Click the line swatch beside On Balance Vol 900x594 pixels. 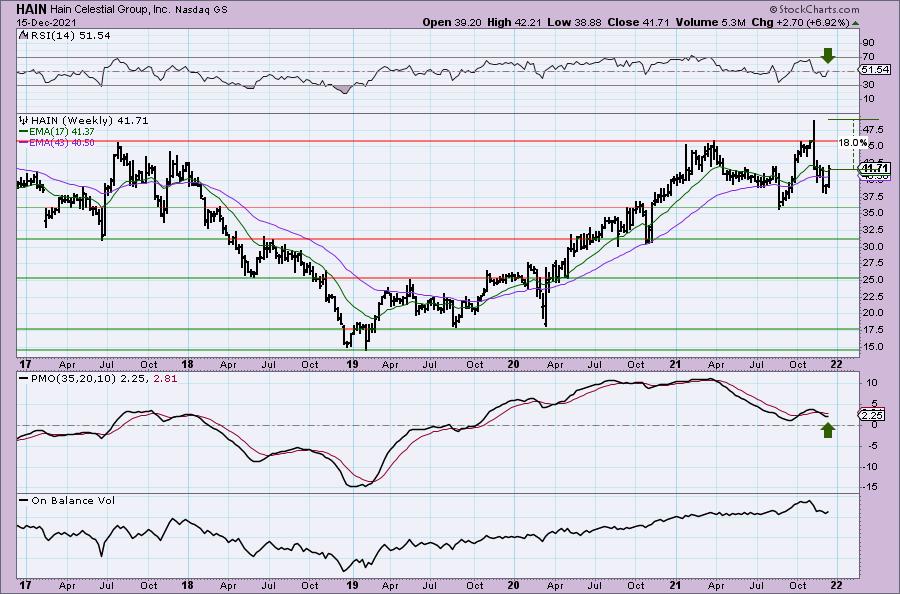pos(24,500)
